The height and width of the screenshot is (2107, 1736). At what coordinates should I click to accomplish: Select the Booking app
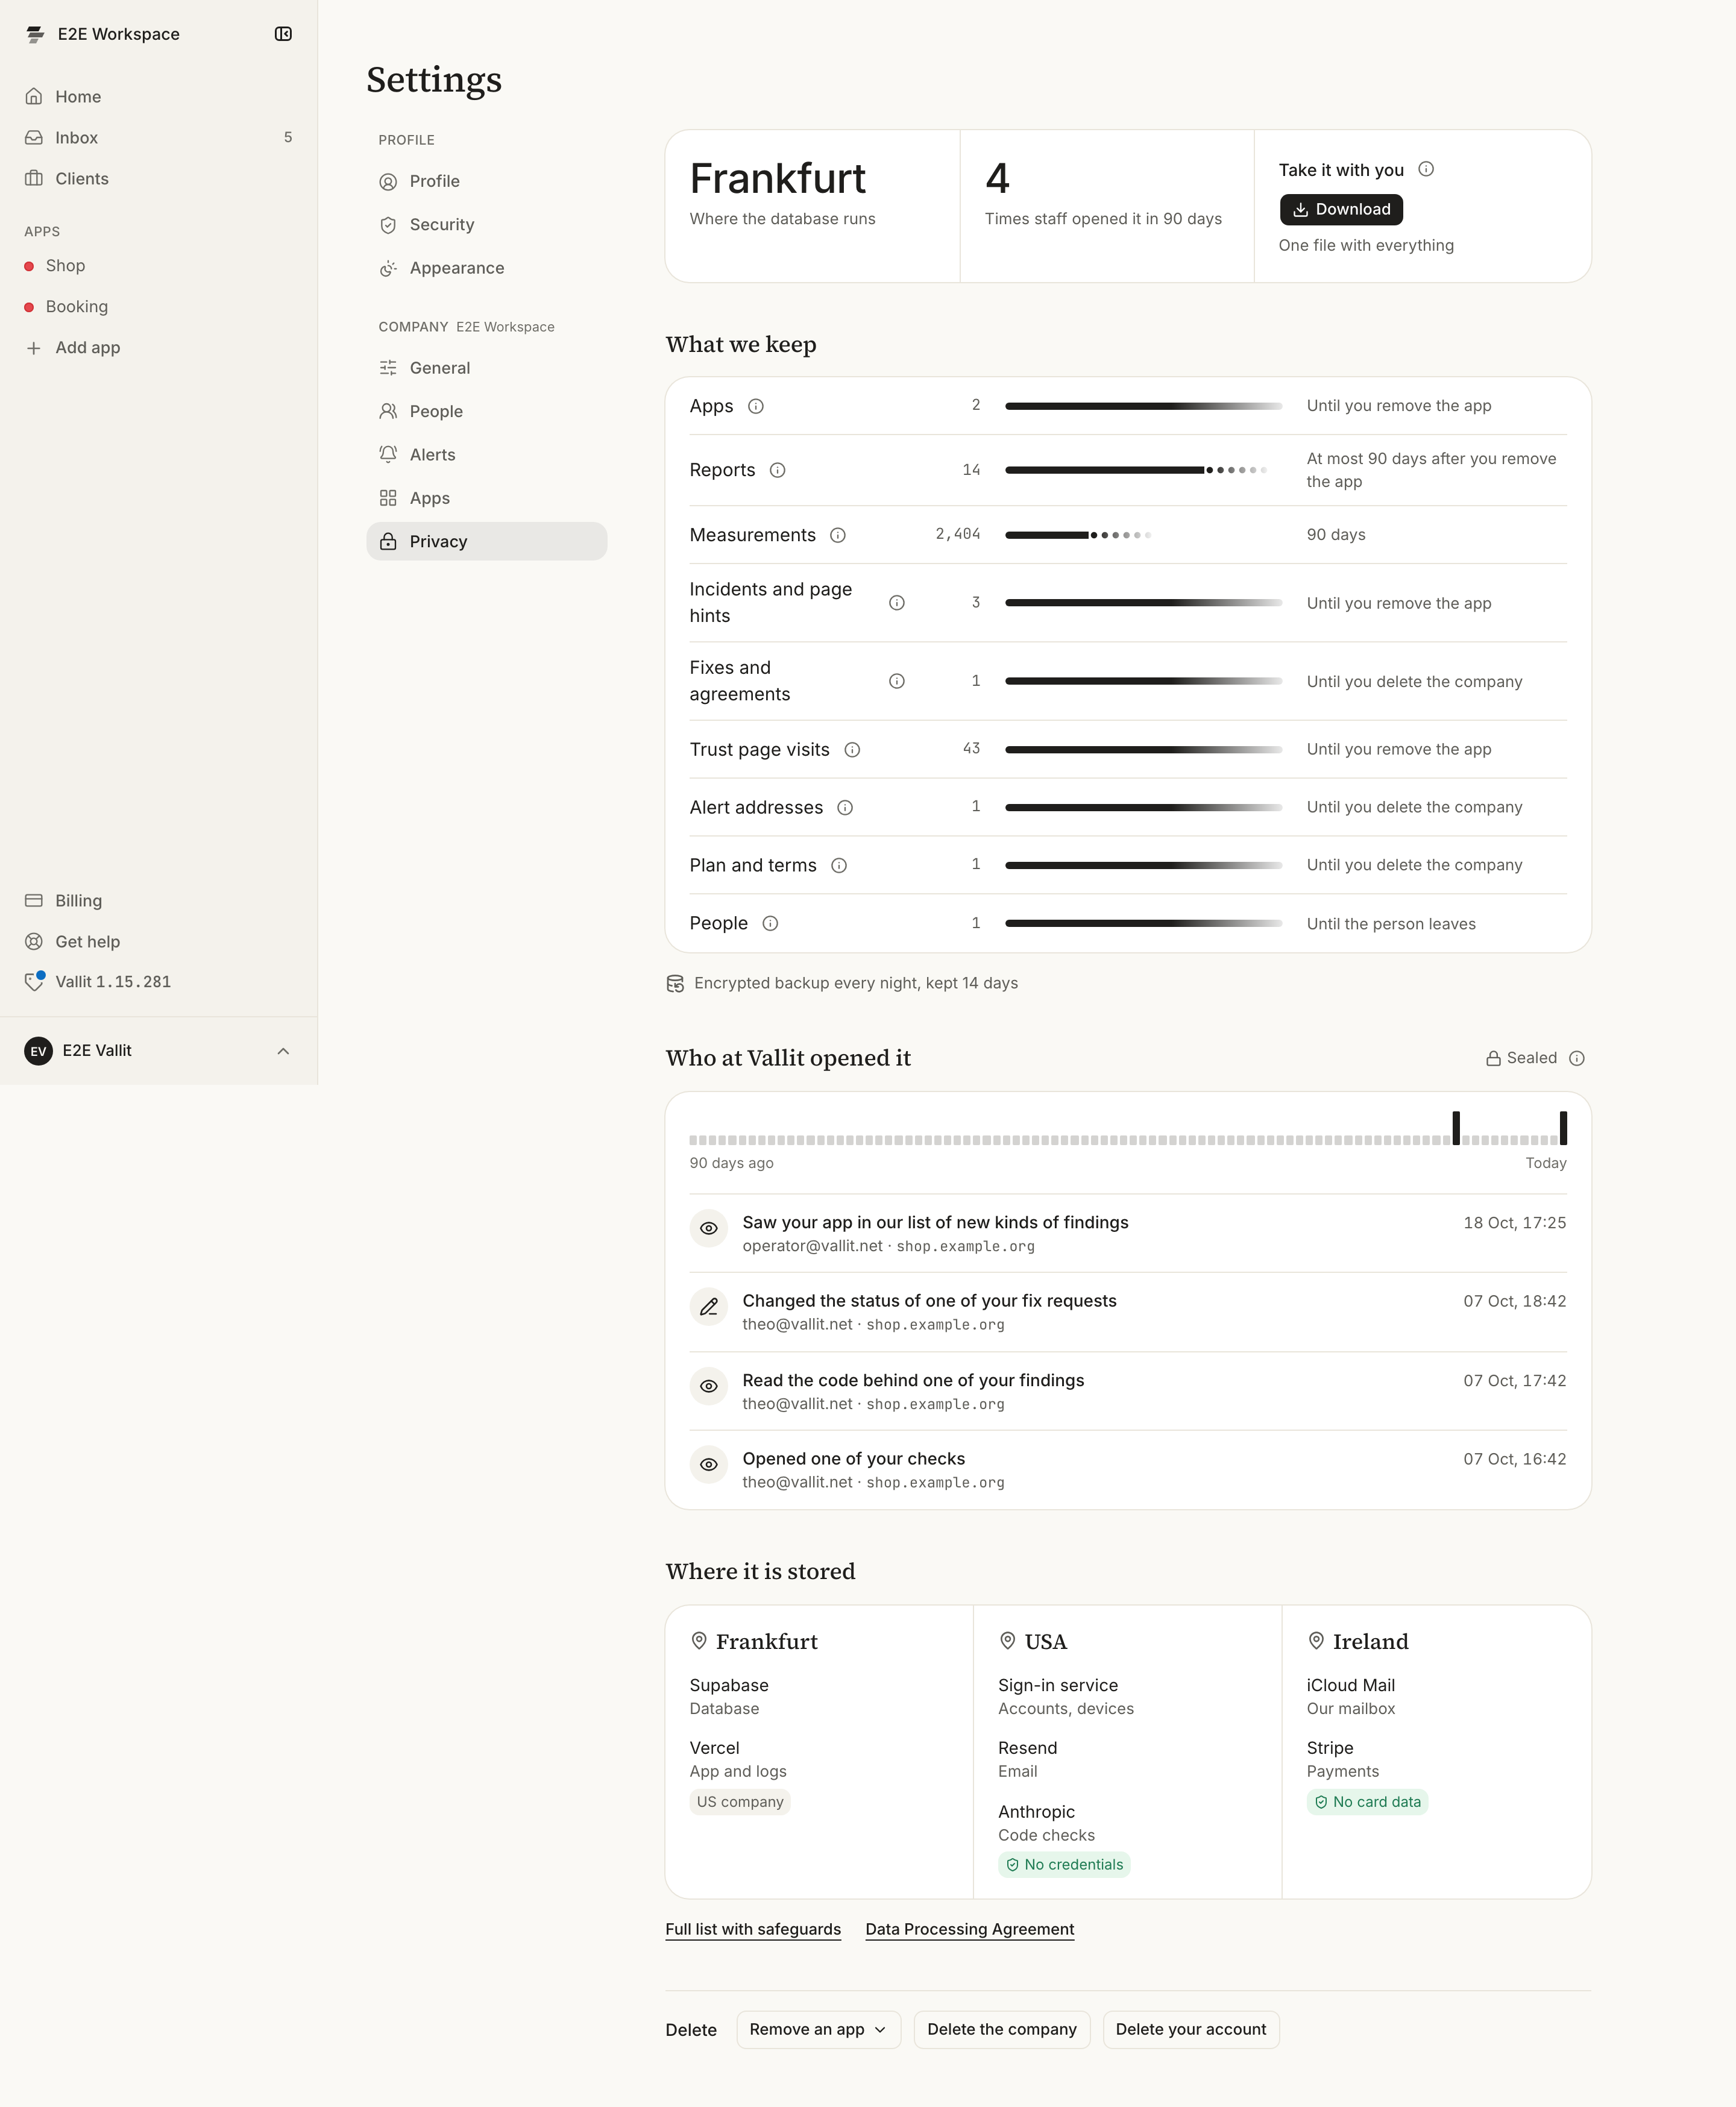point(159,306)
